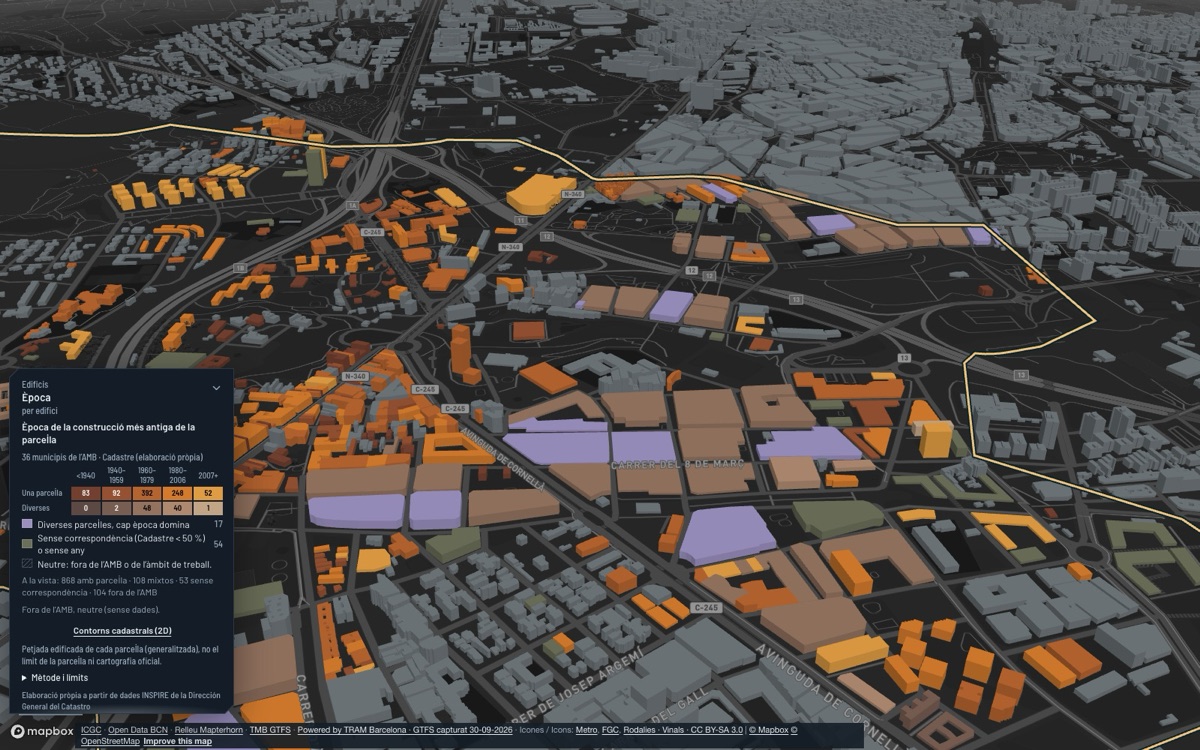Viewport: 1200px width, 750px height.
Task: Click Diverses row cell with value 1
Action: pos(208,508)
